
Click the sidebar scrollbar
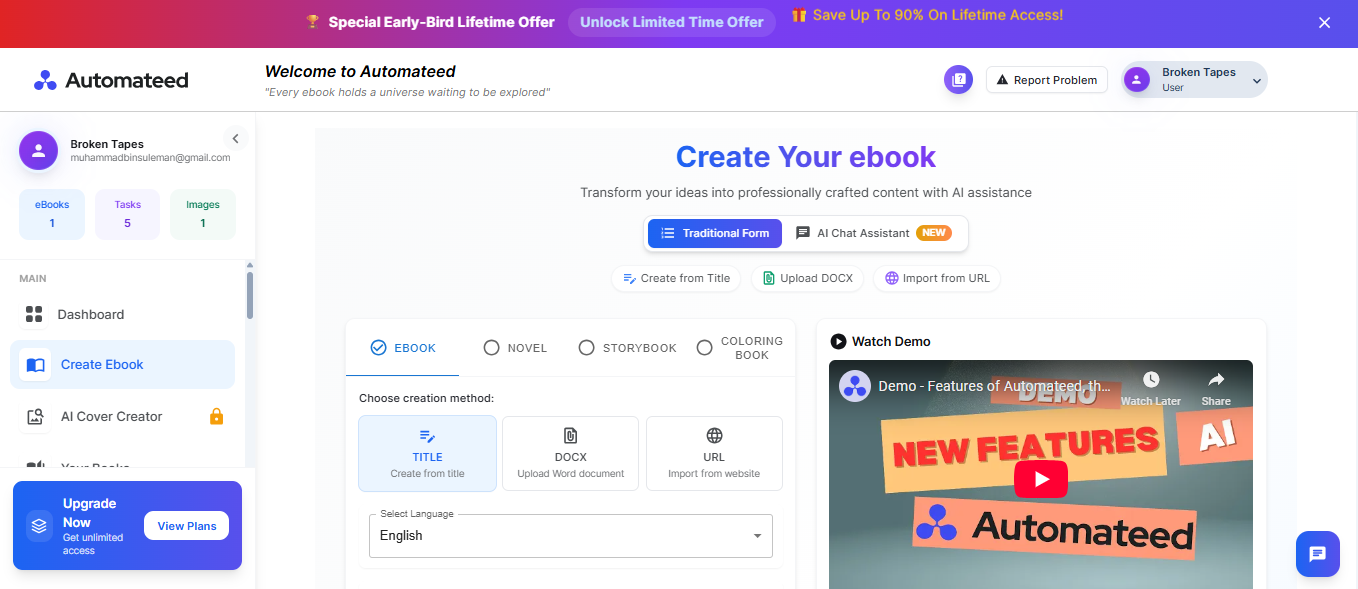(x=250, y=295)
